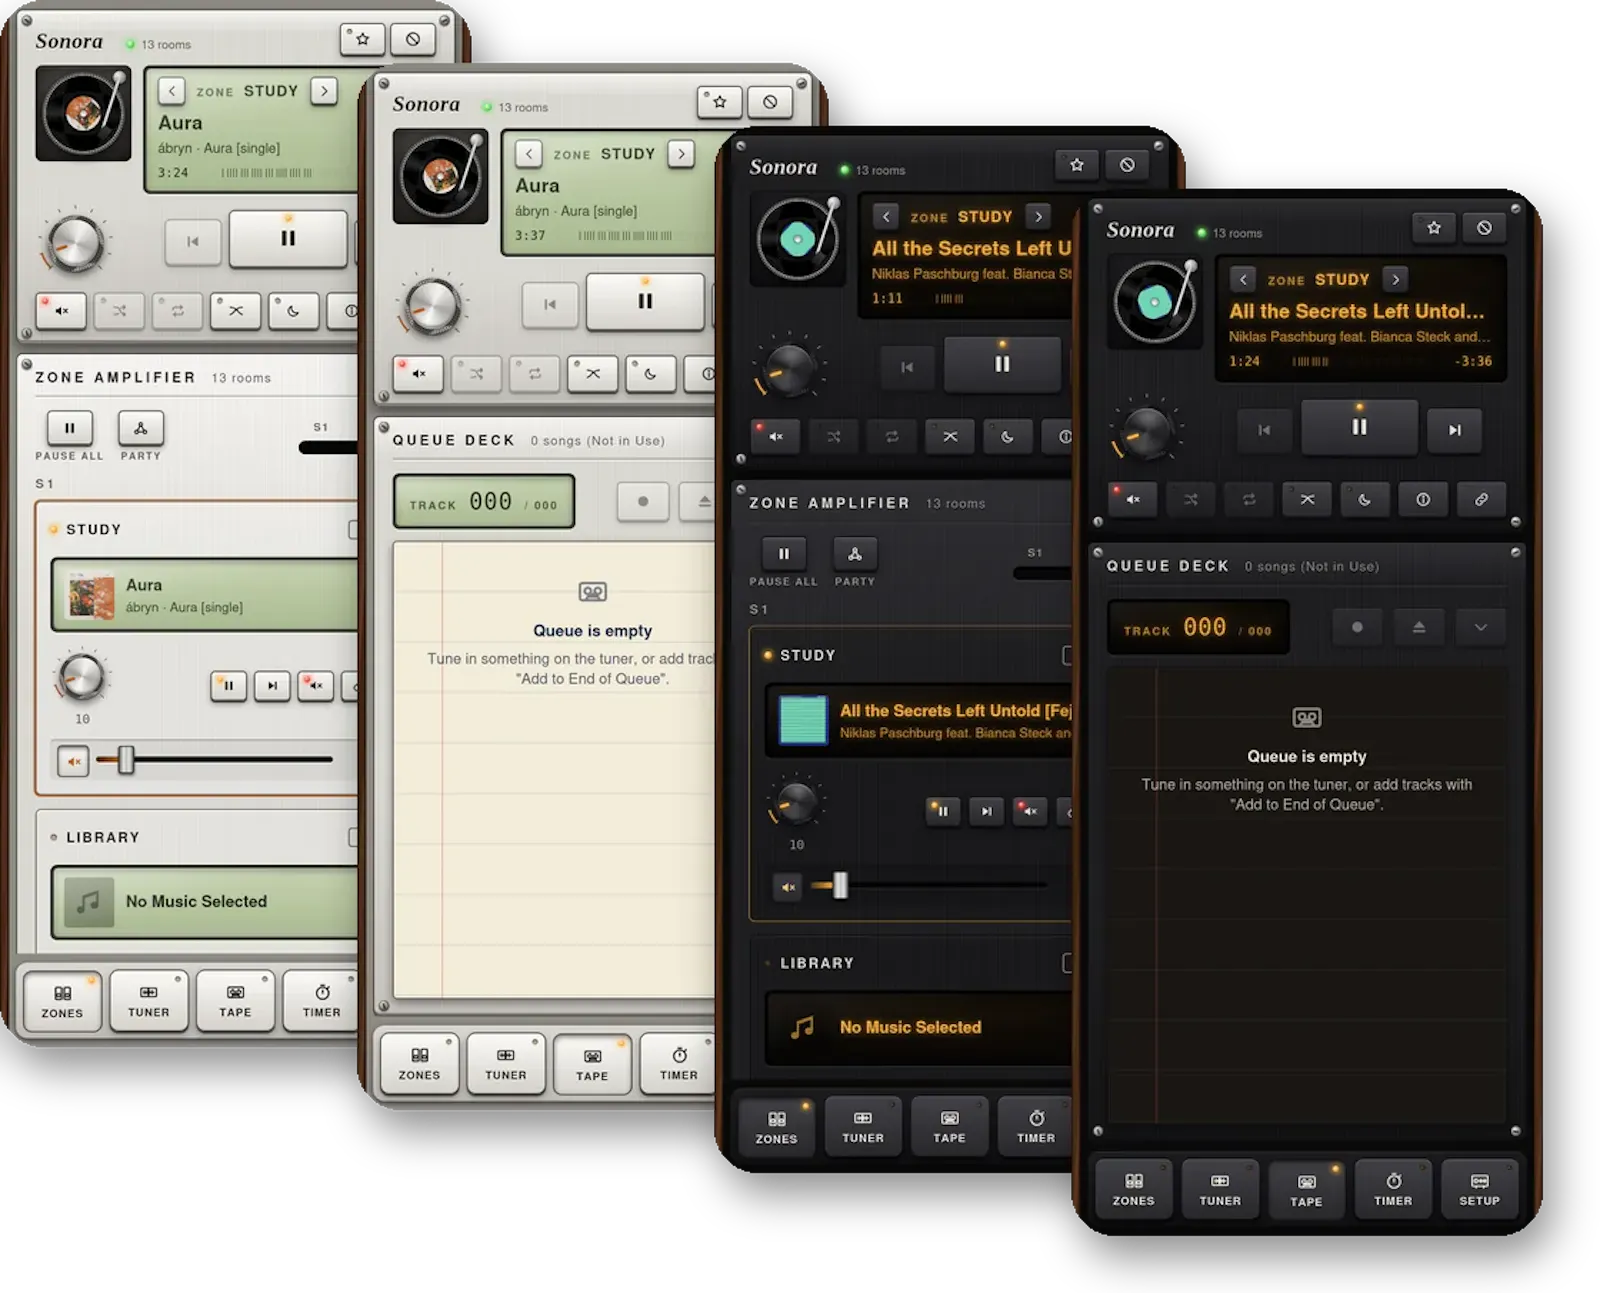Select No Music Selected in third dark window
The width and height of the screenshot is (1600, 1293).
tap(918, 1027)
